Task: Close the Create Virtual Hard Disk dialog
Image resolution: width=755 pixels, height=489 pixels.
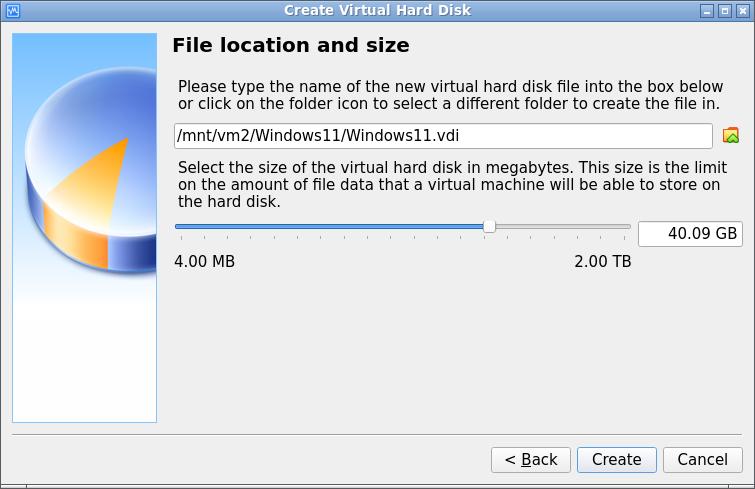Action: pyautogui.click(x=741, y=10)
